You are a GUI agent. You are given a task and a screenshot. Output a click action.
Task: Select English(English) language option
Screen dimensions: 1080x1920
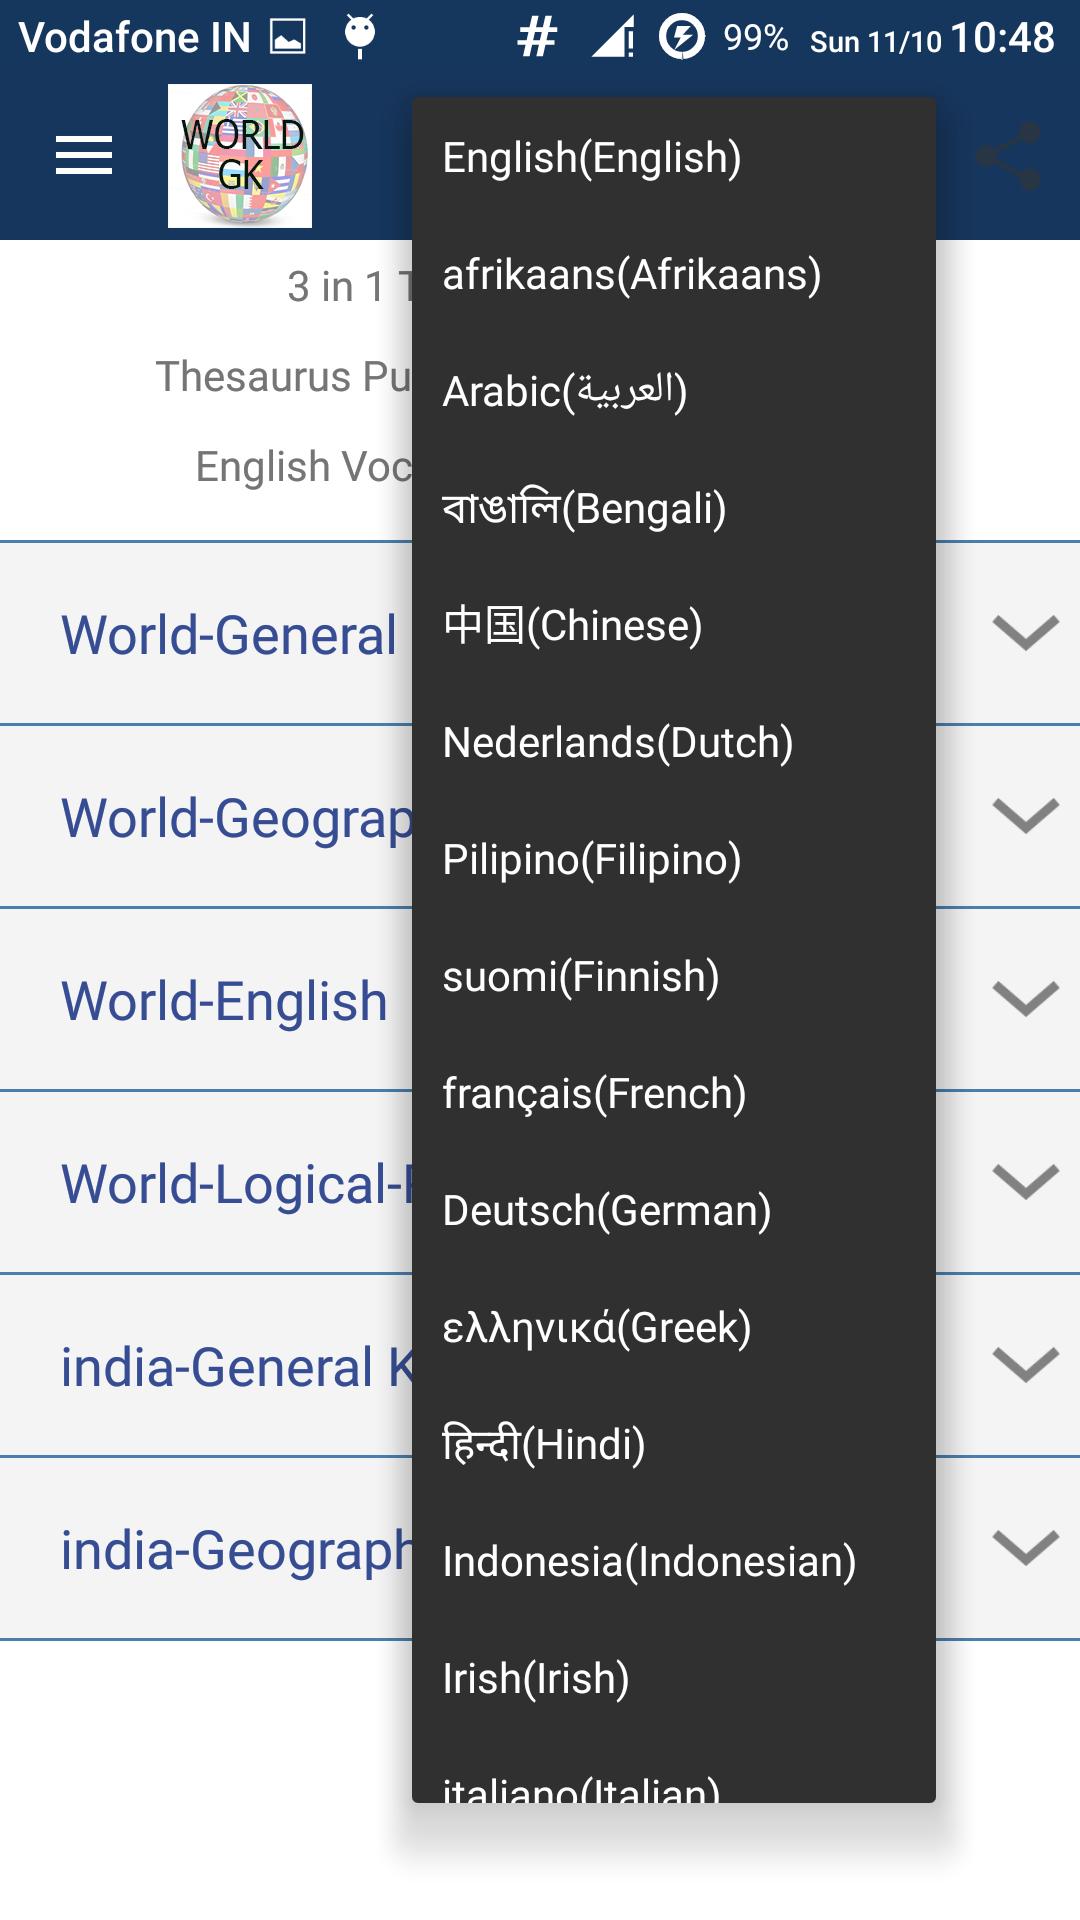pyautogui.click(x=674, y=157)
